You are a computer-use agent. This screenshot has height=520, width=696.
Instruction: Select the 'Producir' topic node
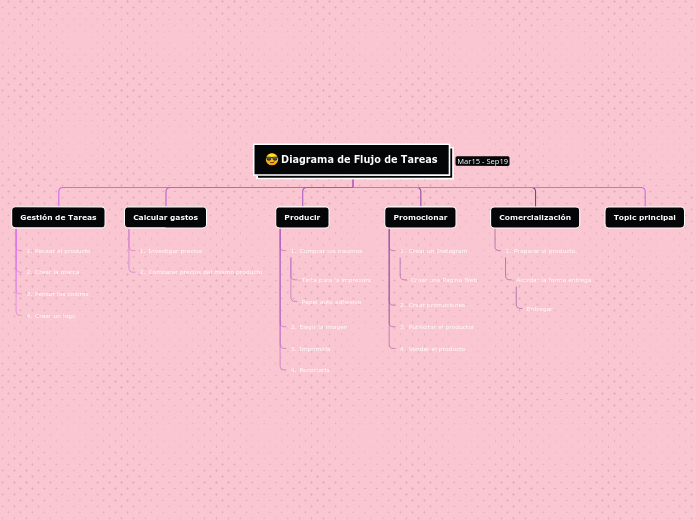click(x=302, y=217)
